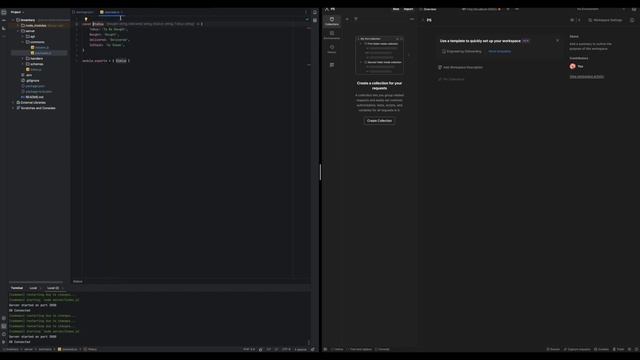Select the .gitignore file in project tree
The height and width of the screenshot is (360, 640).
point(30,80)
